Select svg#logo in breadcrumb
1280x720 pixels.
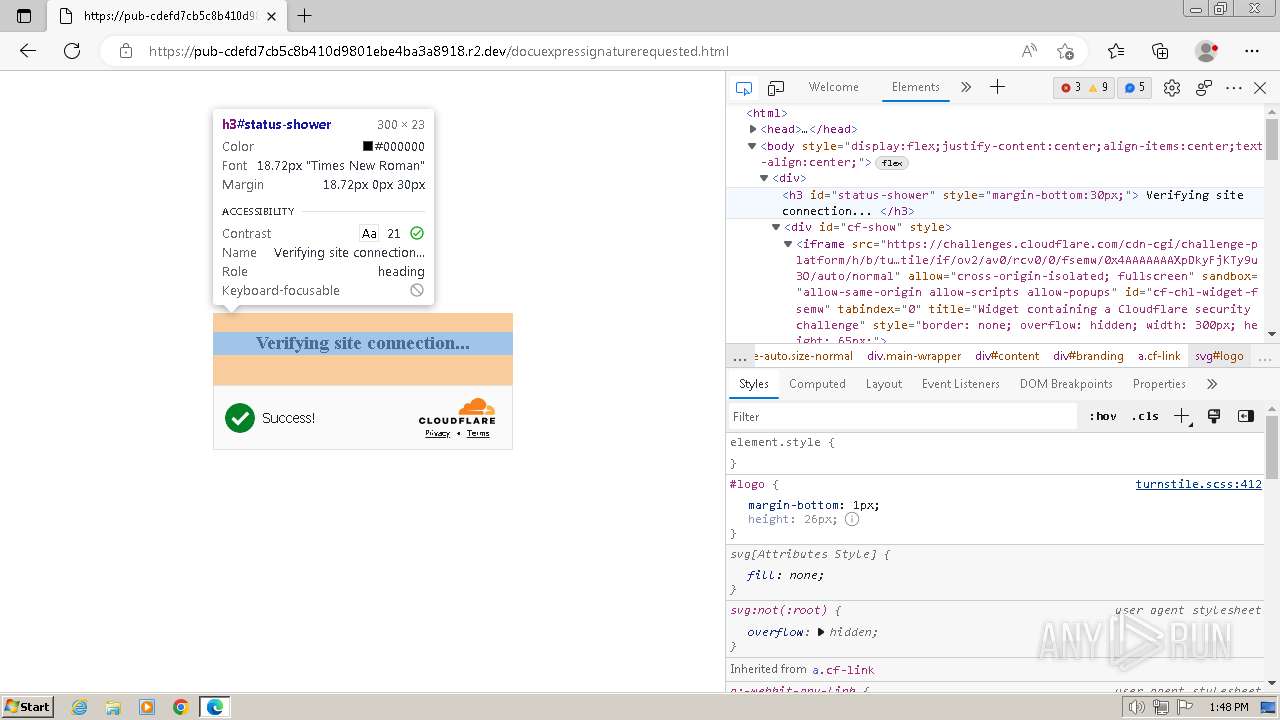coord(1219,356)
